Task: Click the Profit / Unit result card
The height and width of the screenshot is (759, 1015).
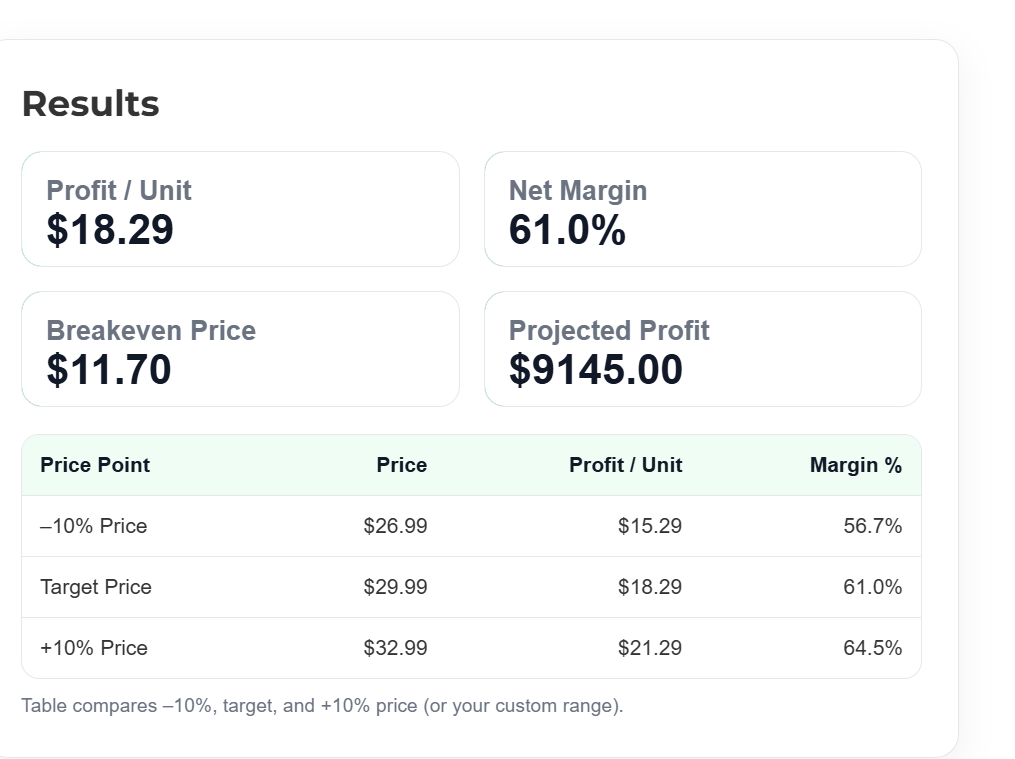Action: (240, 209)
